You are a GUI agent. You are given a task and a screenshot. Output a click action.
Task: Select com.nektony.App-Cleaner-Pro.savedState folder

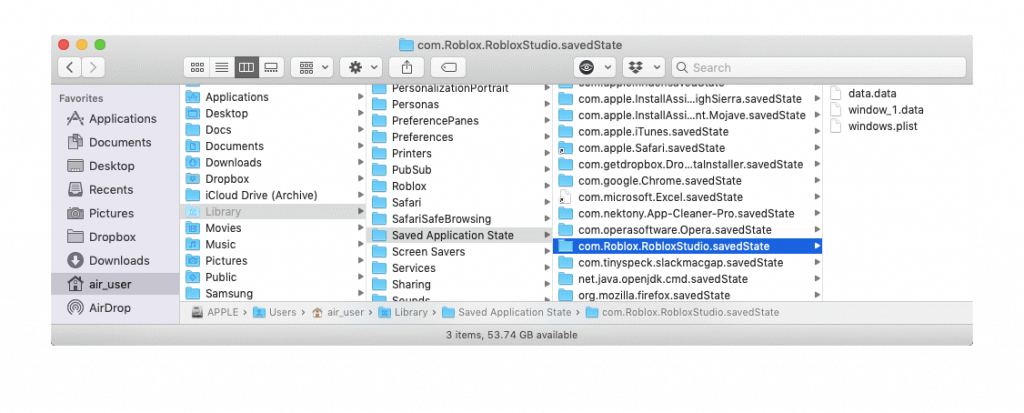(x=688, y=214)
